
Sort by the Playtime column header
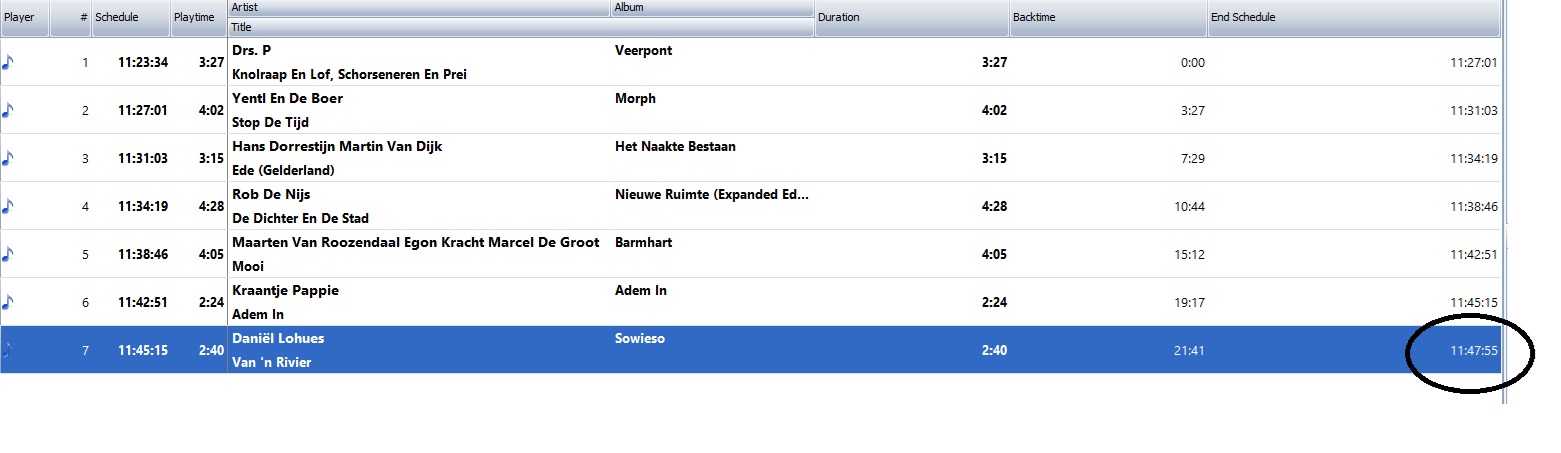pyautogui.click(x=198, y=17)
